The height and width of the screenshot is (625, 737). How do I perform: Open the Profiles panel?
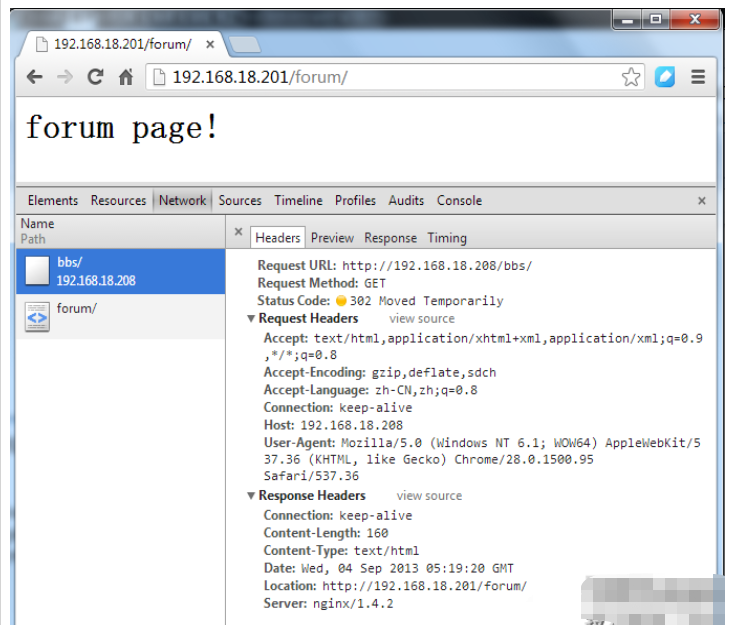point(355,201)
